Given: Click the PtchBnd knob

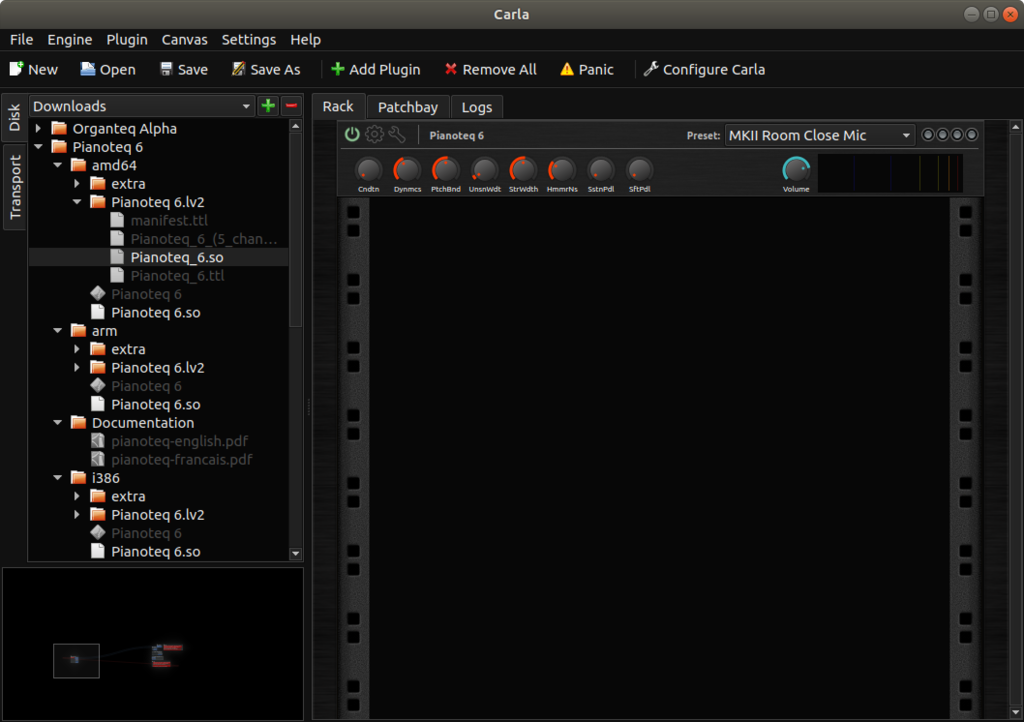Looking at the screenshot, I should click(445, 170).
